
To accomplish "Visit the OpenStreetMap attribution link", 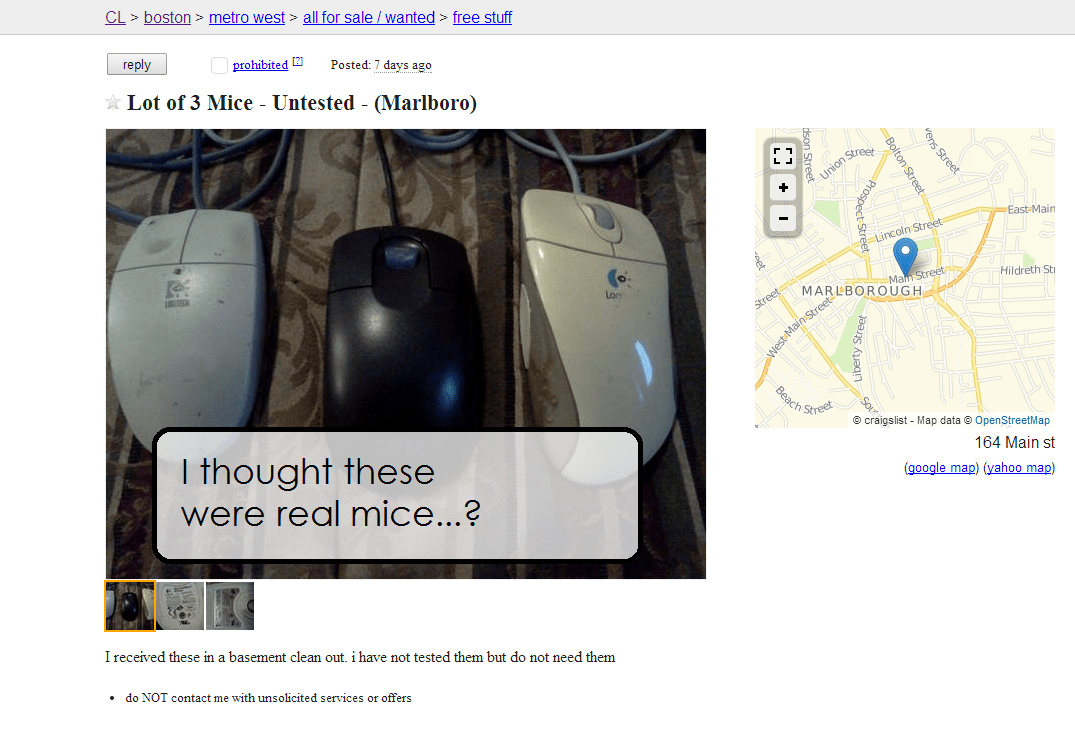I will 1012,420.
